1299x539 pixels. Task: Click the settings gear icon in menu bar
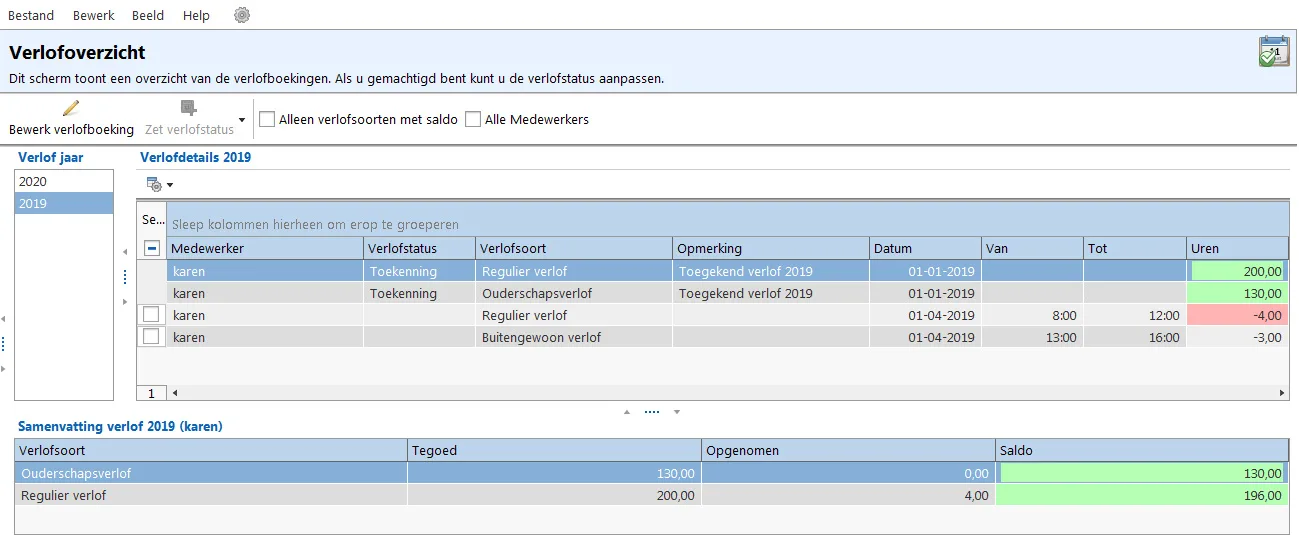[x=242, y=15]
